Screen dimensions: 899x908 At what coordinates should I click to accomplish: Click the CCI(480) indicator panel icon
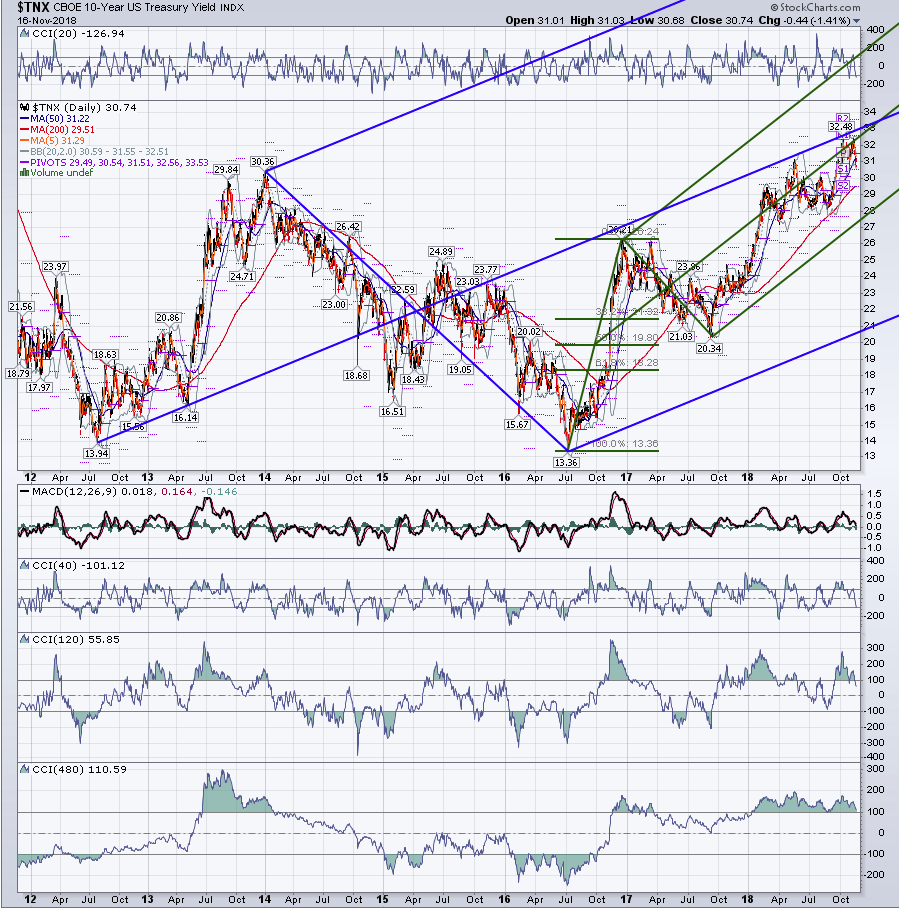point(24,769)
